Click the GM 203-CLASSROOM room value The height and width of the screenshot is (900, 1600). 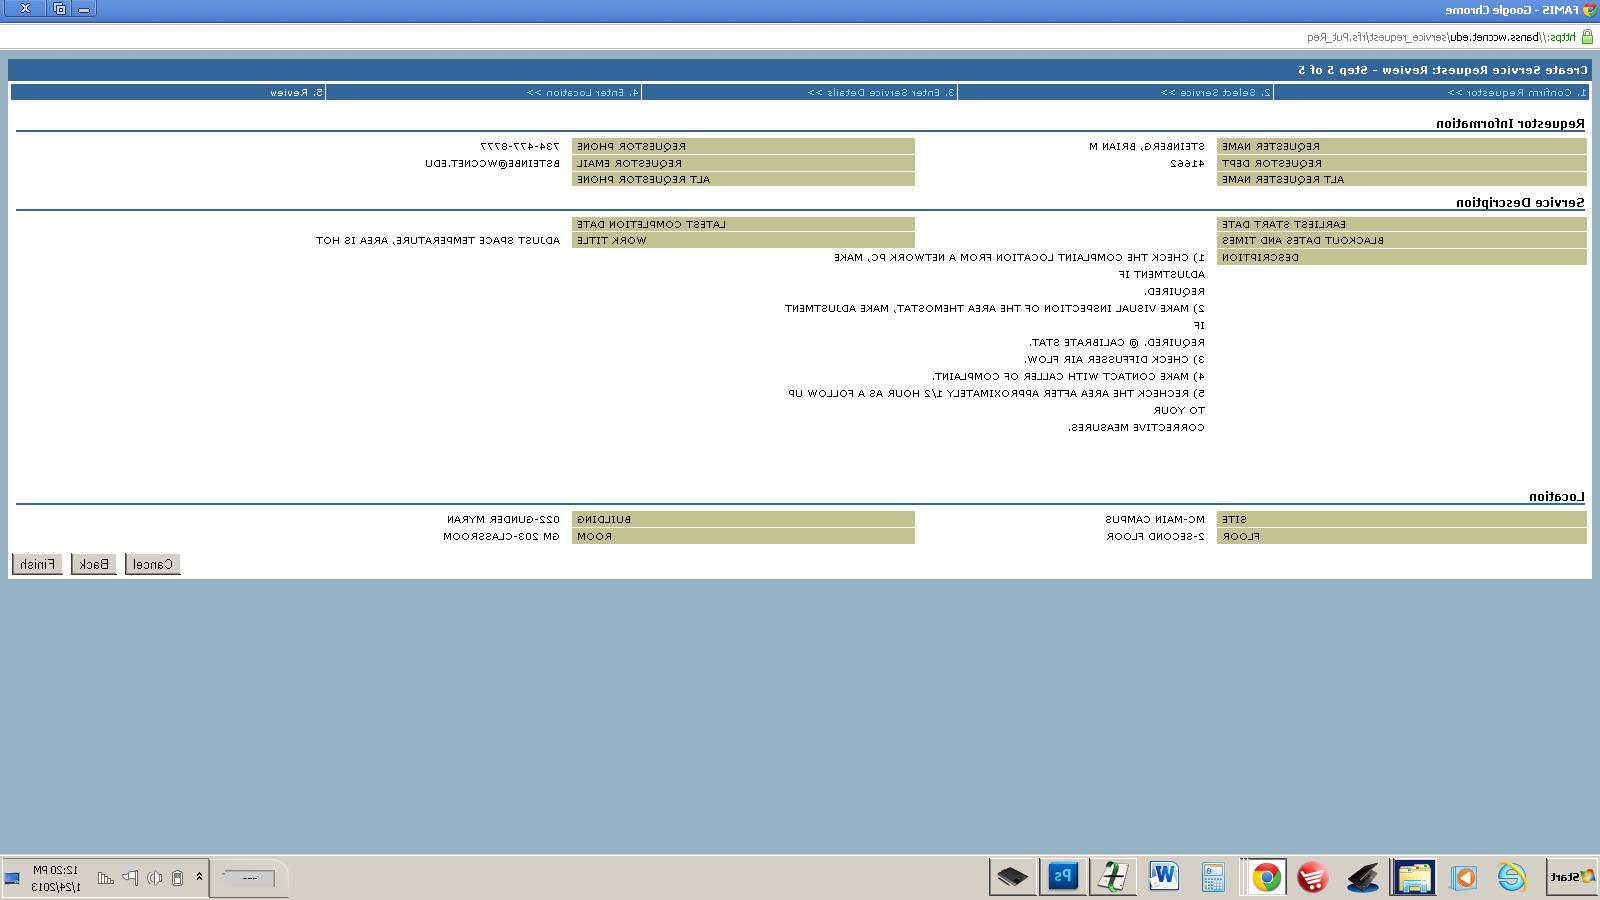tap(501, 536)
